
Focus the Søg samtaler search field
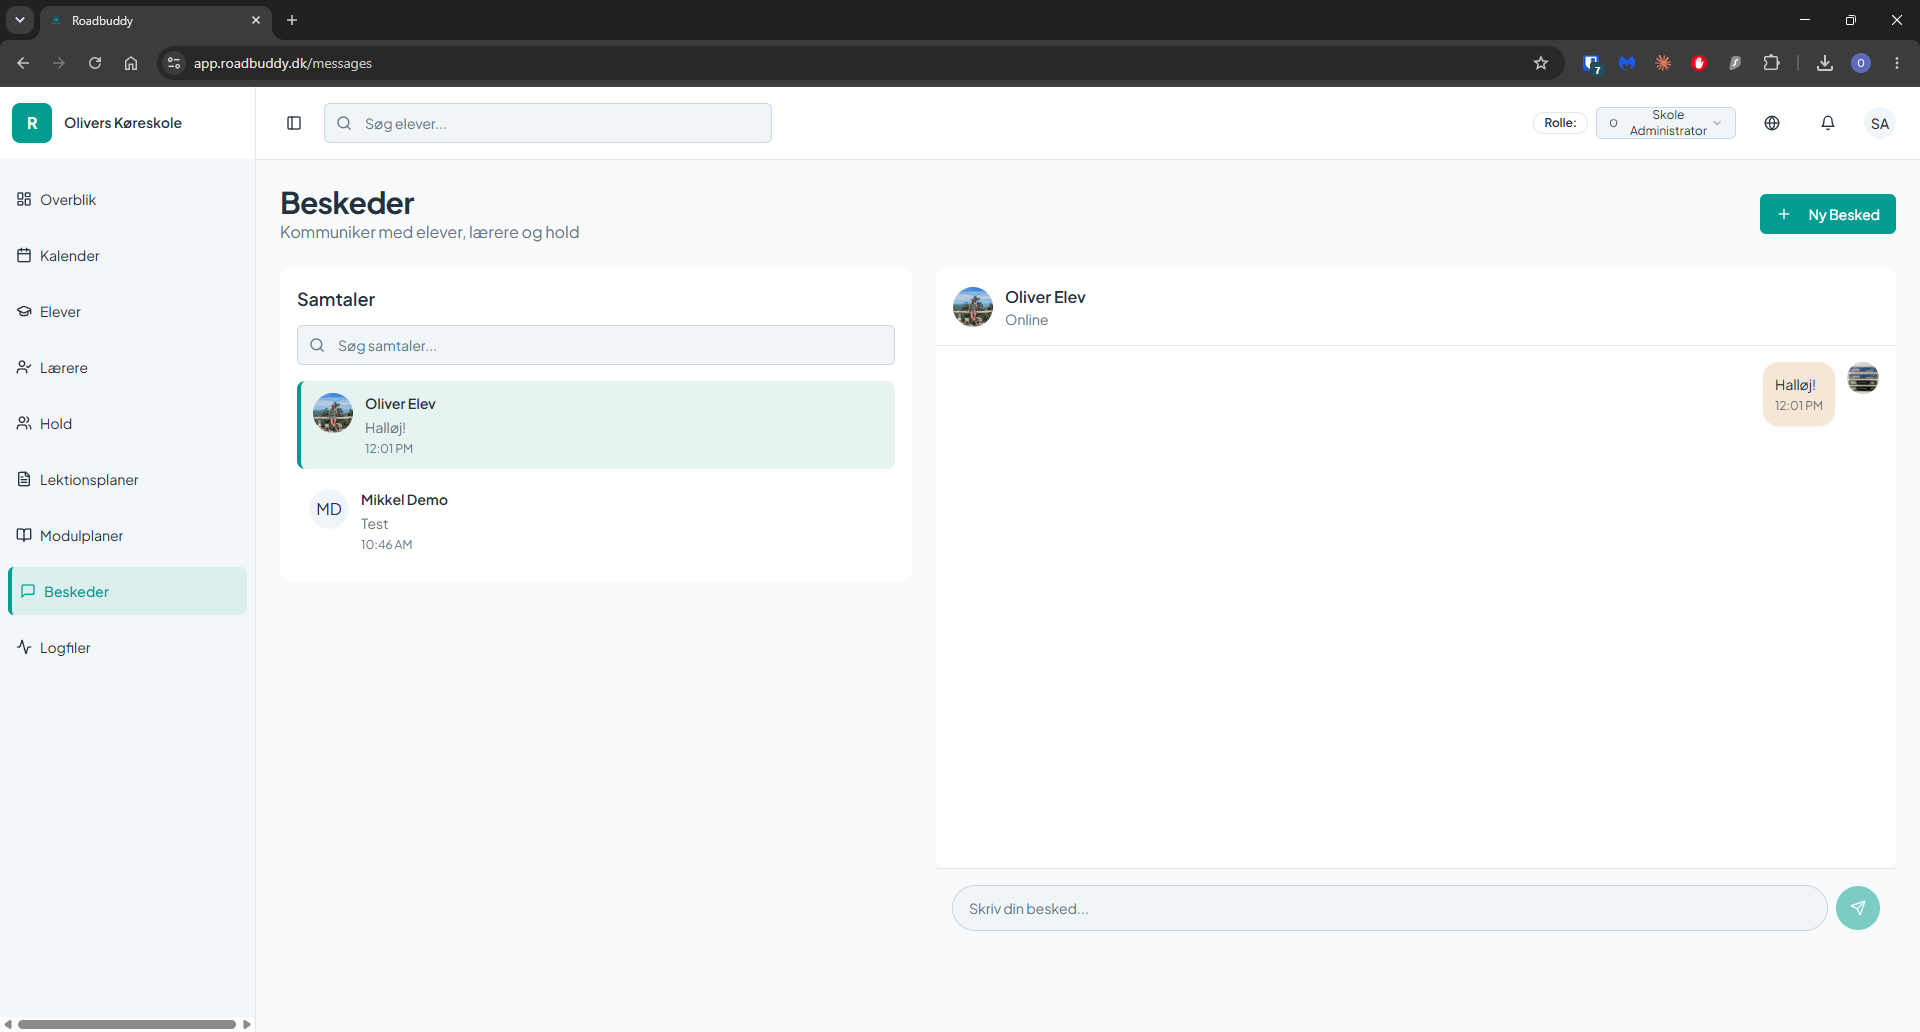click(x=596, y=345)
